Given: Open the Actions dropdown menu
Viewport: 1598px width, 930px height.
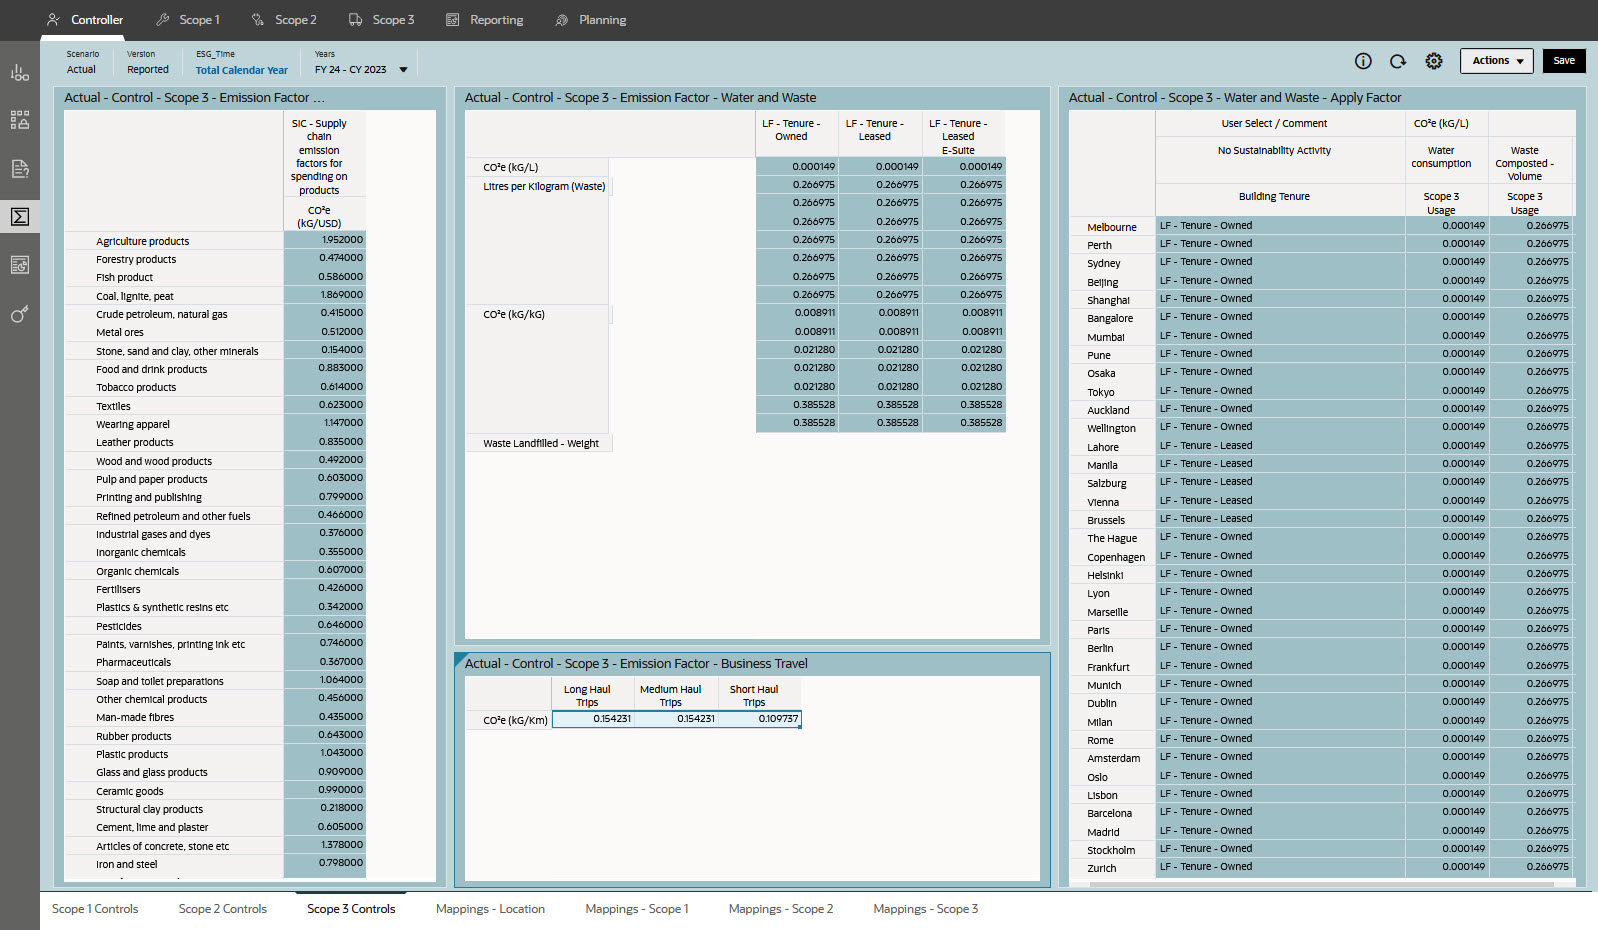Looking at the screenshot, I should pos(1496,61).
